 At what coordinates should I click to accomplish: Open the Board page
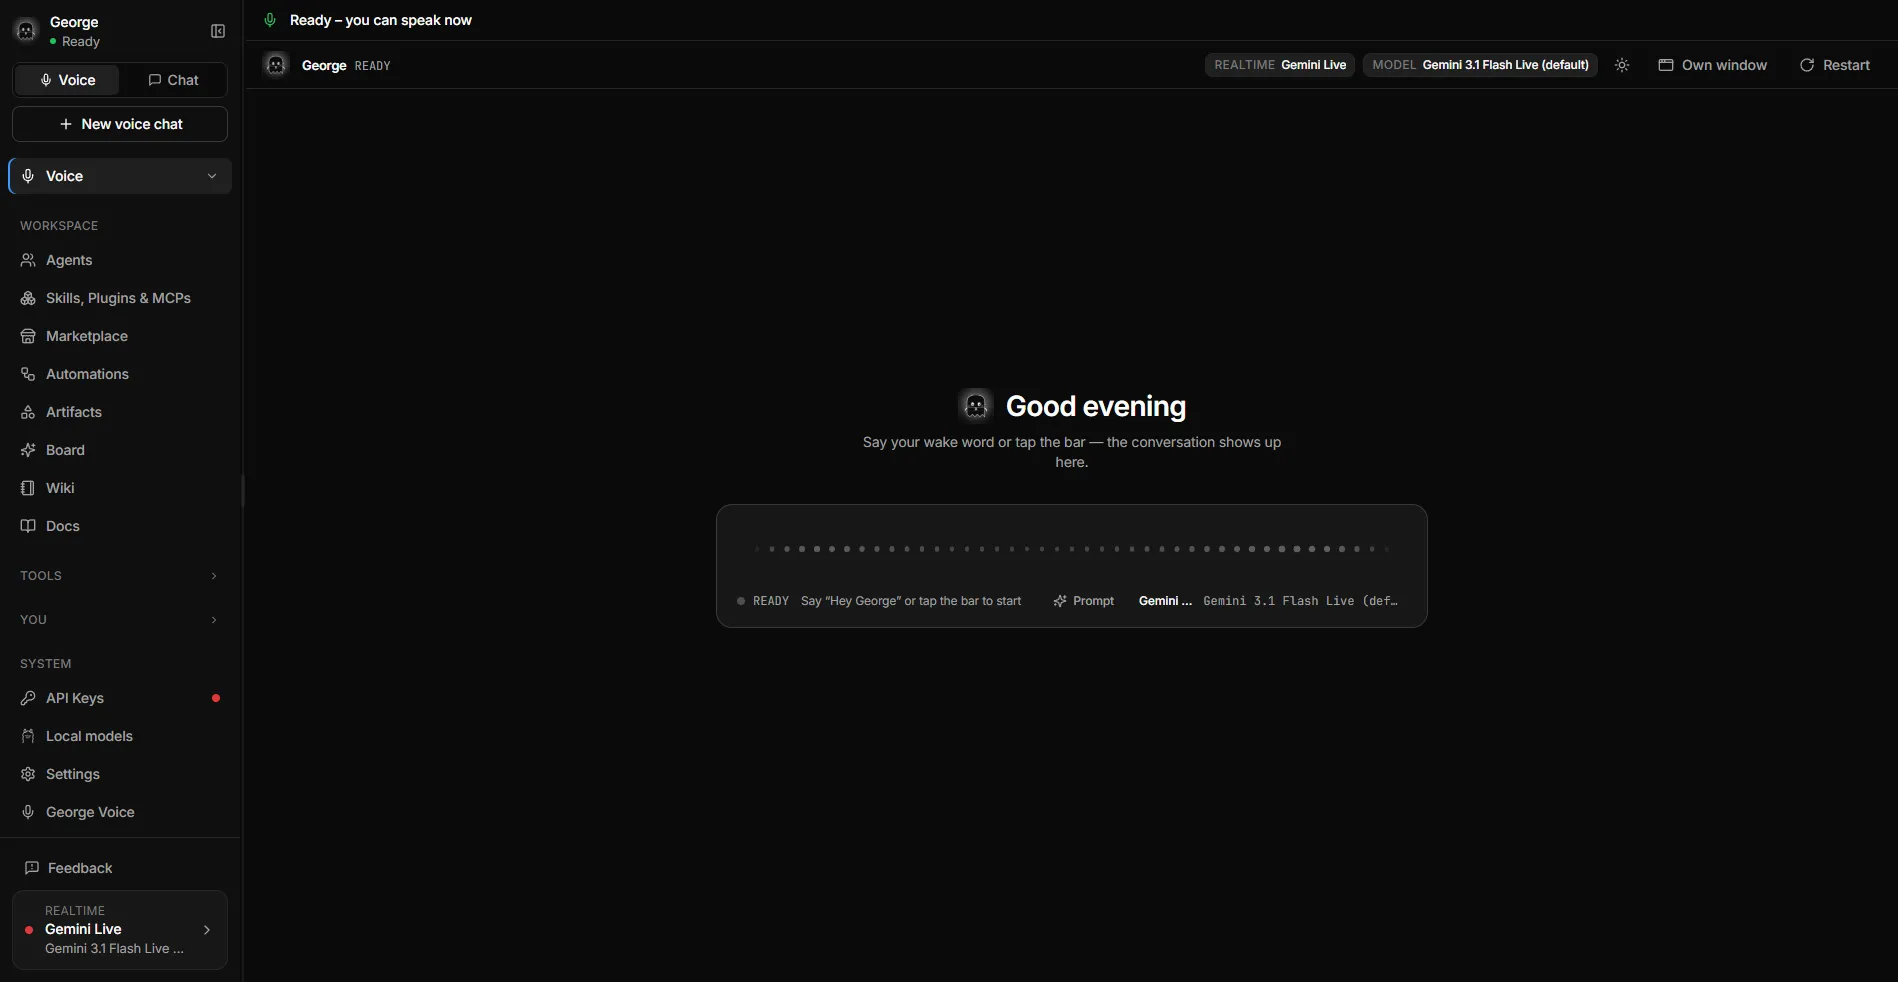(120, 450)
